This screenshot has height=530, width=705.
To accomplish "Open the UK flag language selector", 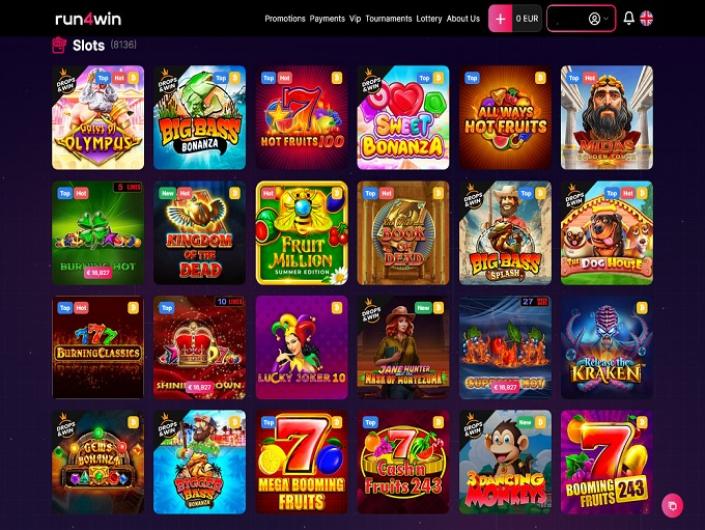I will click(647, 18).
